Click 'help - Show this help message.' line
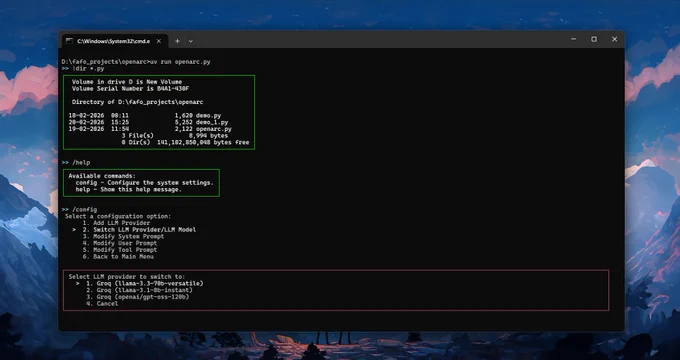The image size is (680, 360). coord(128,189)
